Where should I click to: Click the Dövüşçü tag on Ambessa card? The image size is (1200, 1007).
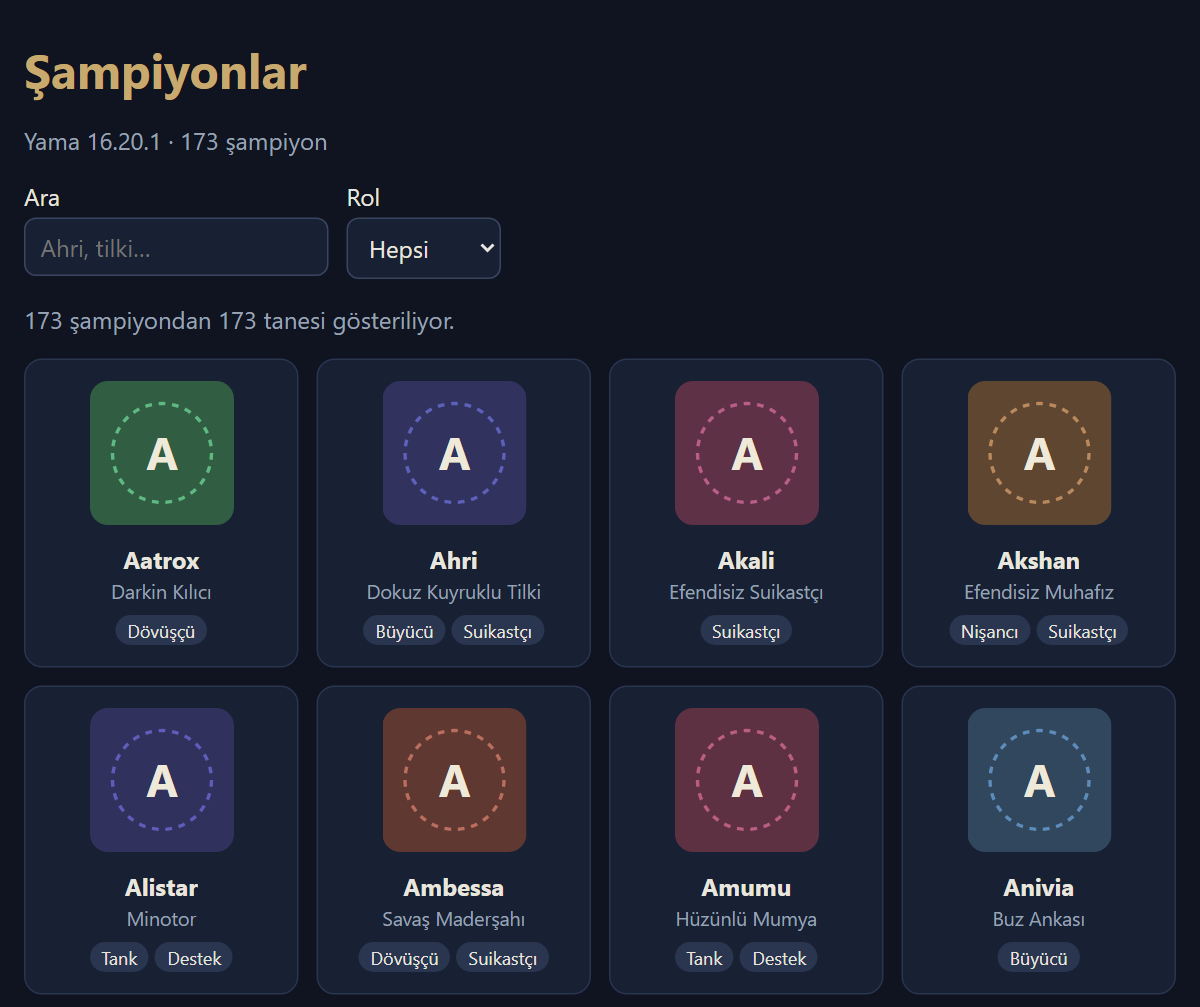coord(405,958)
